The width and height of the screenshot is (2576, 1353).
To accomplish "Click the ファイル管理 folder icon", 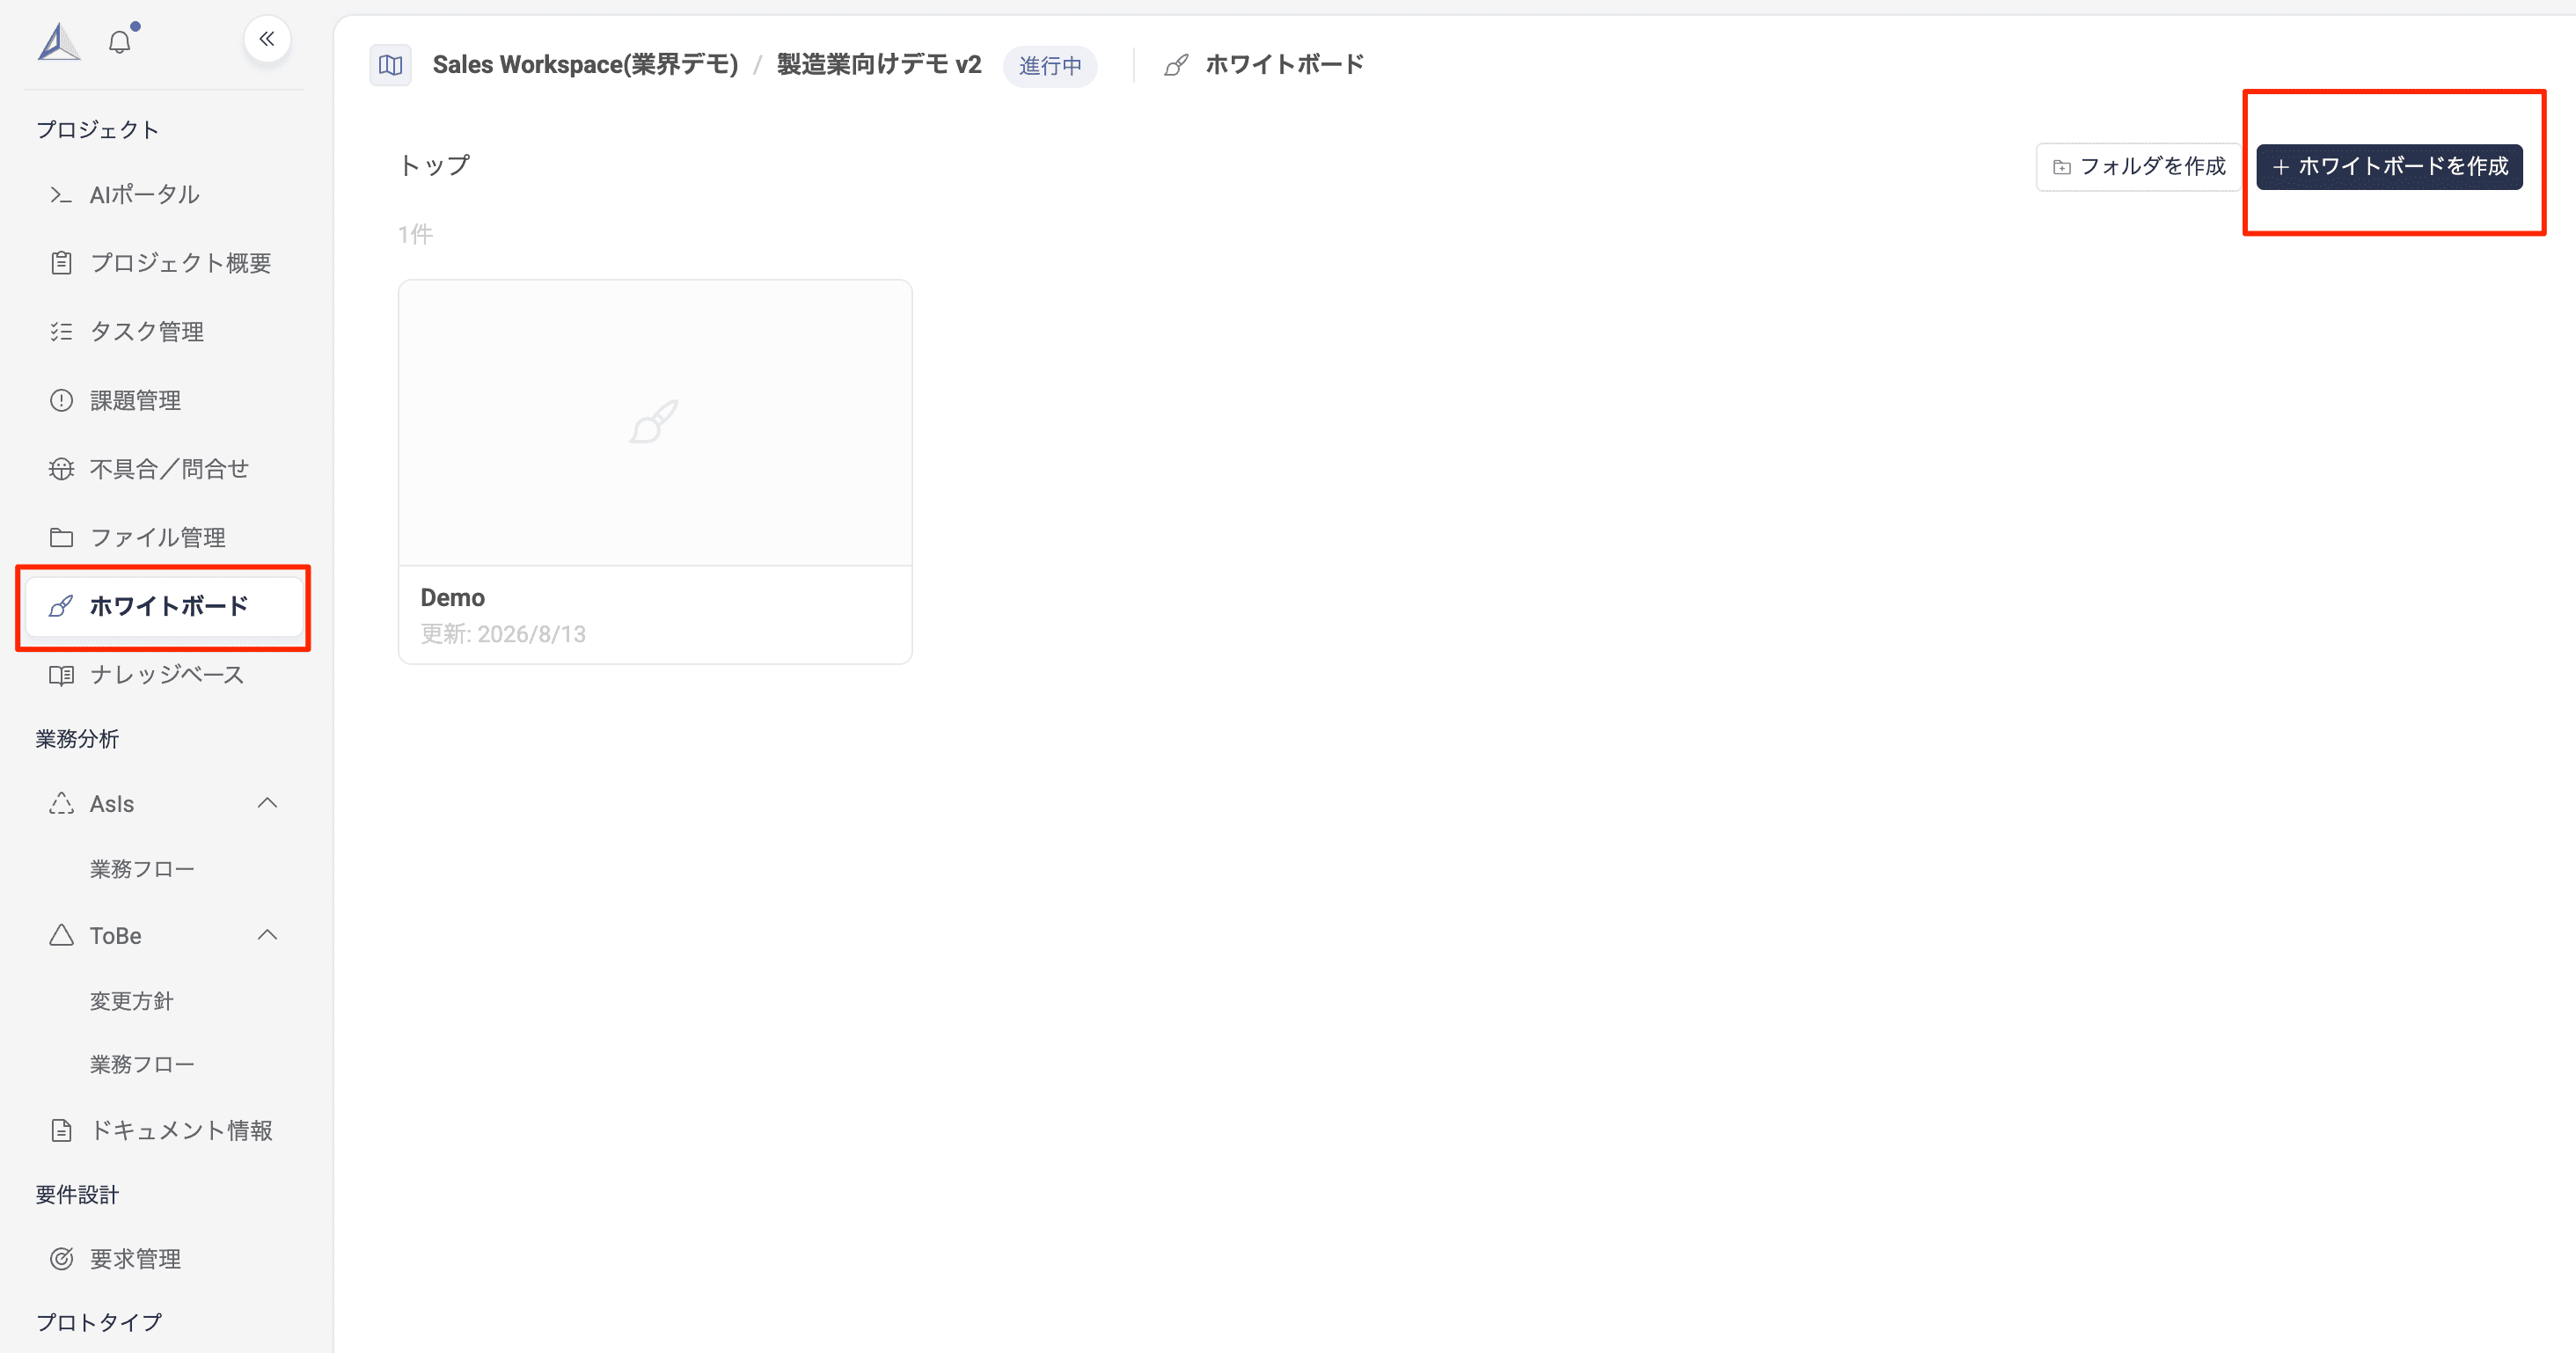I will (61, 538).
